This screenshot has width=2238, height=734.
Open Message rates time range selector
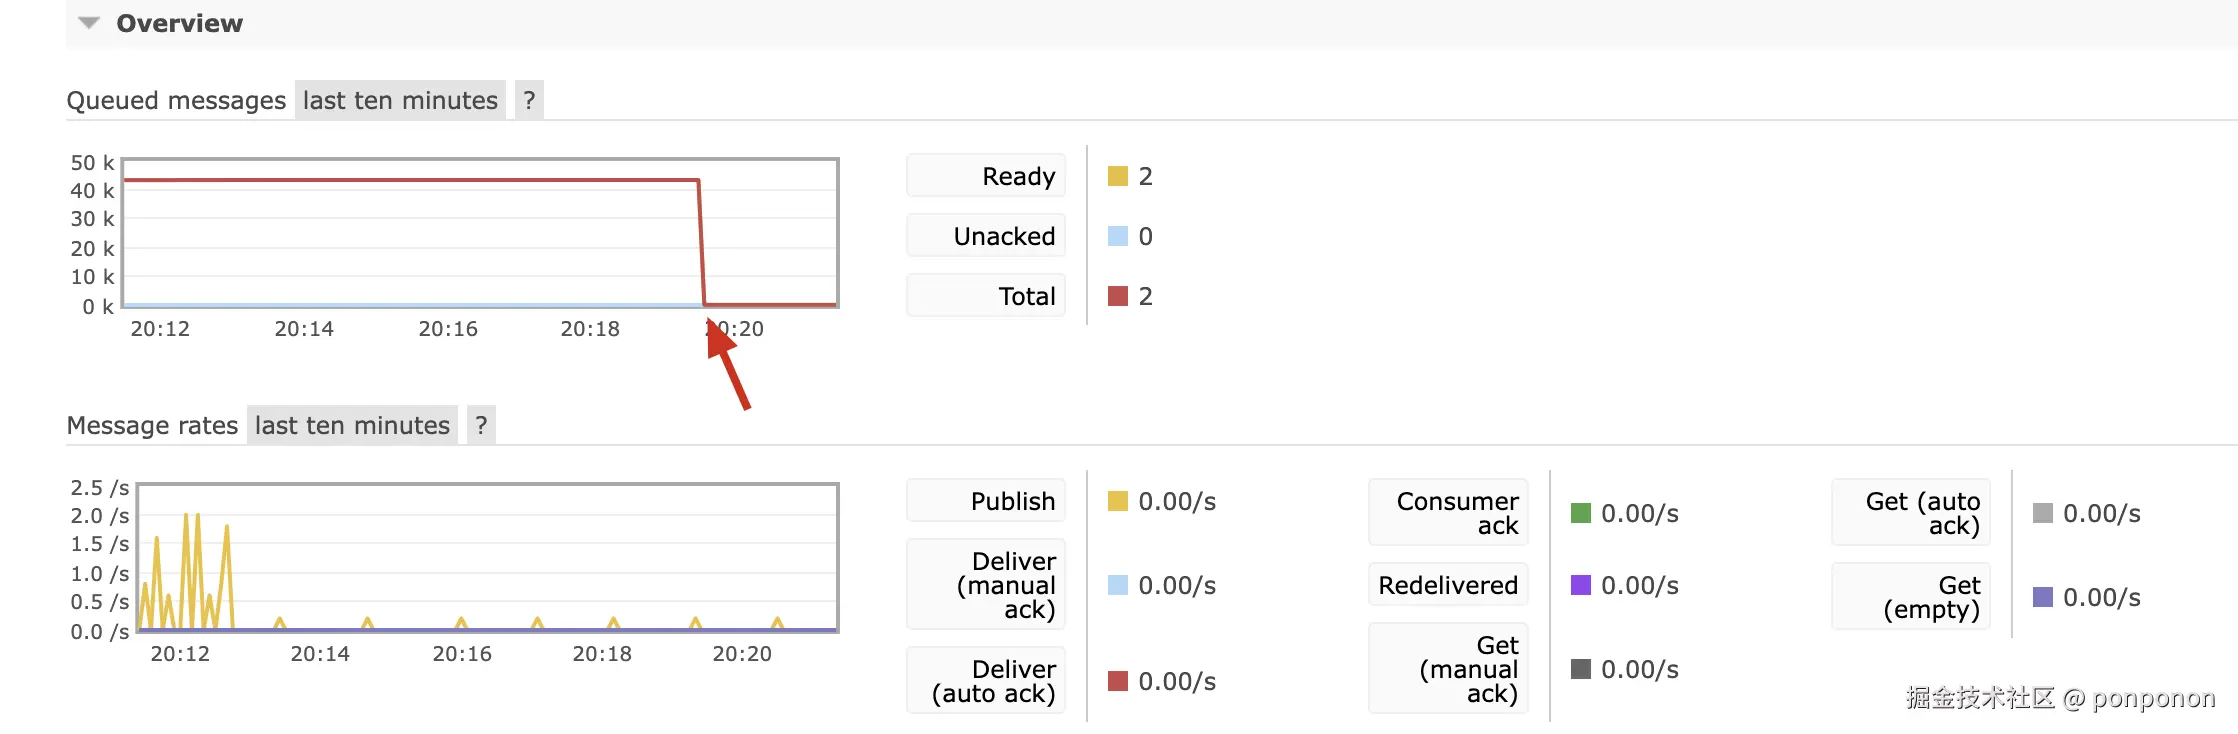pyautogui.click(x=352, y=425)
